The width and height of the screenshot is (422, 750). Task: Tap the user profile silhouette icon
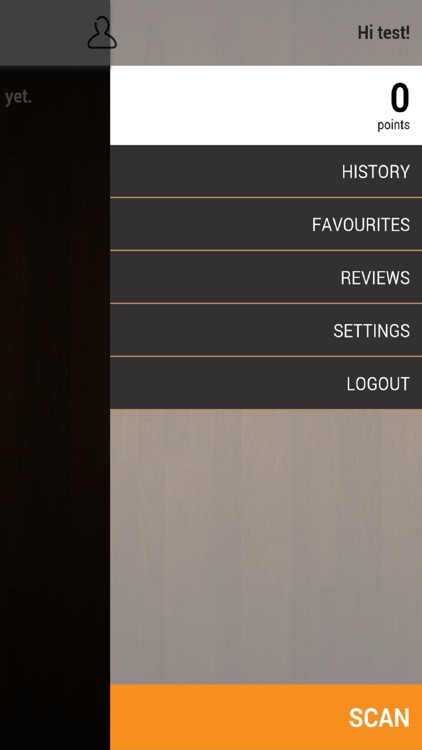coord(102,33)
